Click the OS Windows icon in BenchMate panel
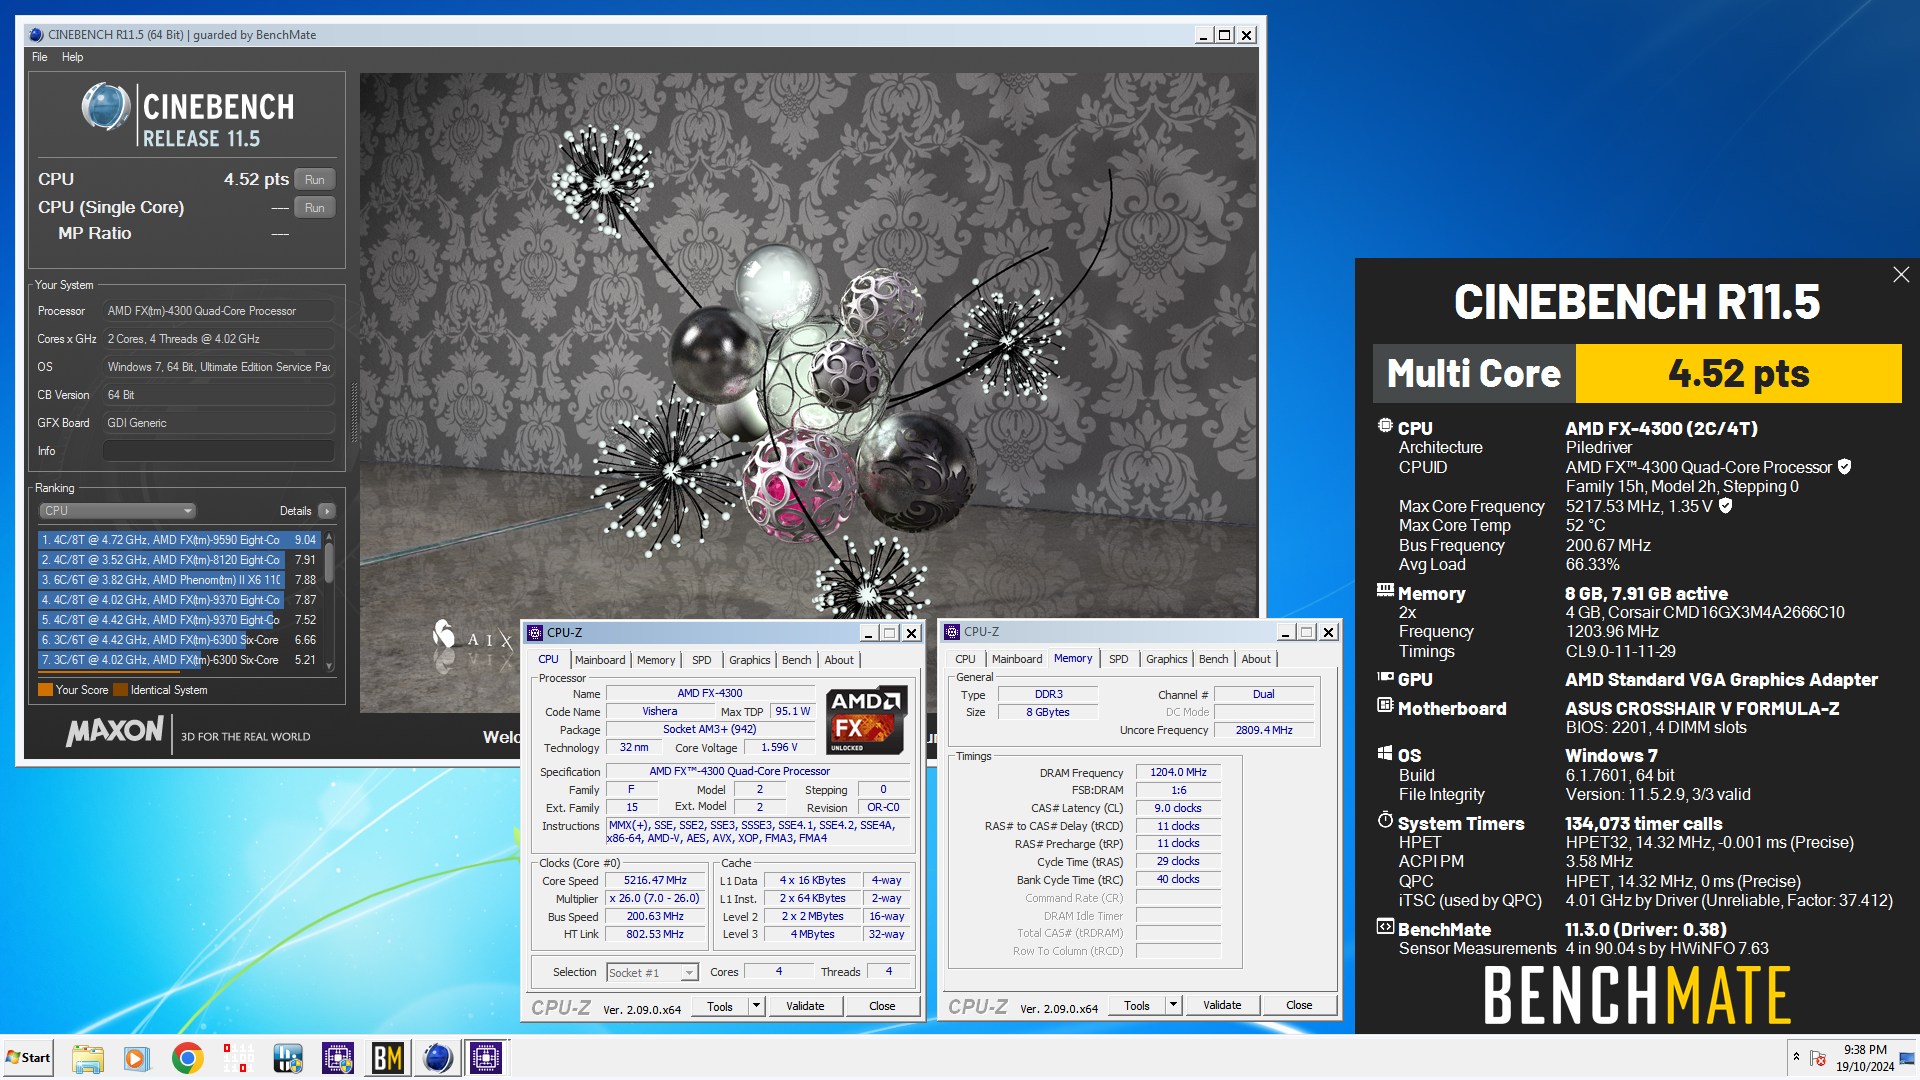The height and width of the screenshot is (1080, 1920). coord(1385,753)
